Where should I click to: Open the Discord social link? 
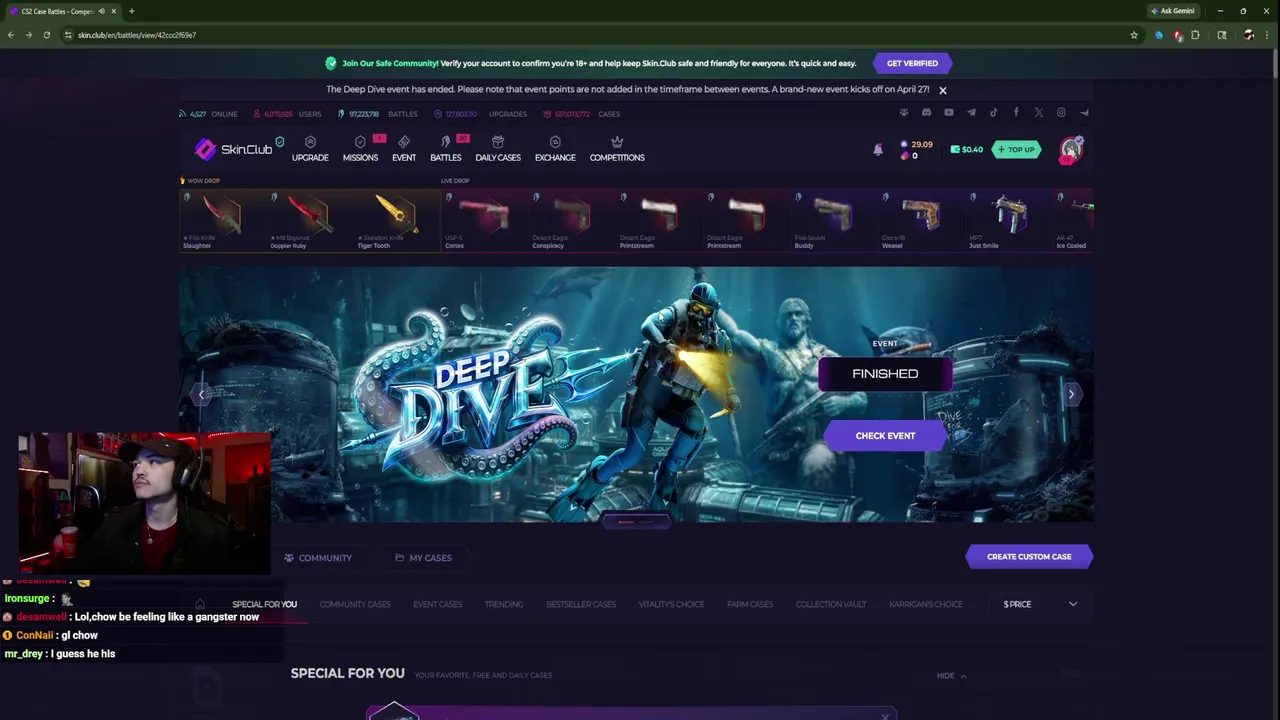coord(926,113)
